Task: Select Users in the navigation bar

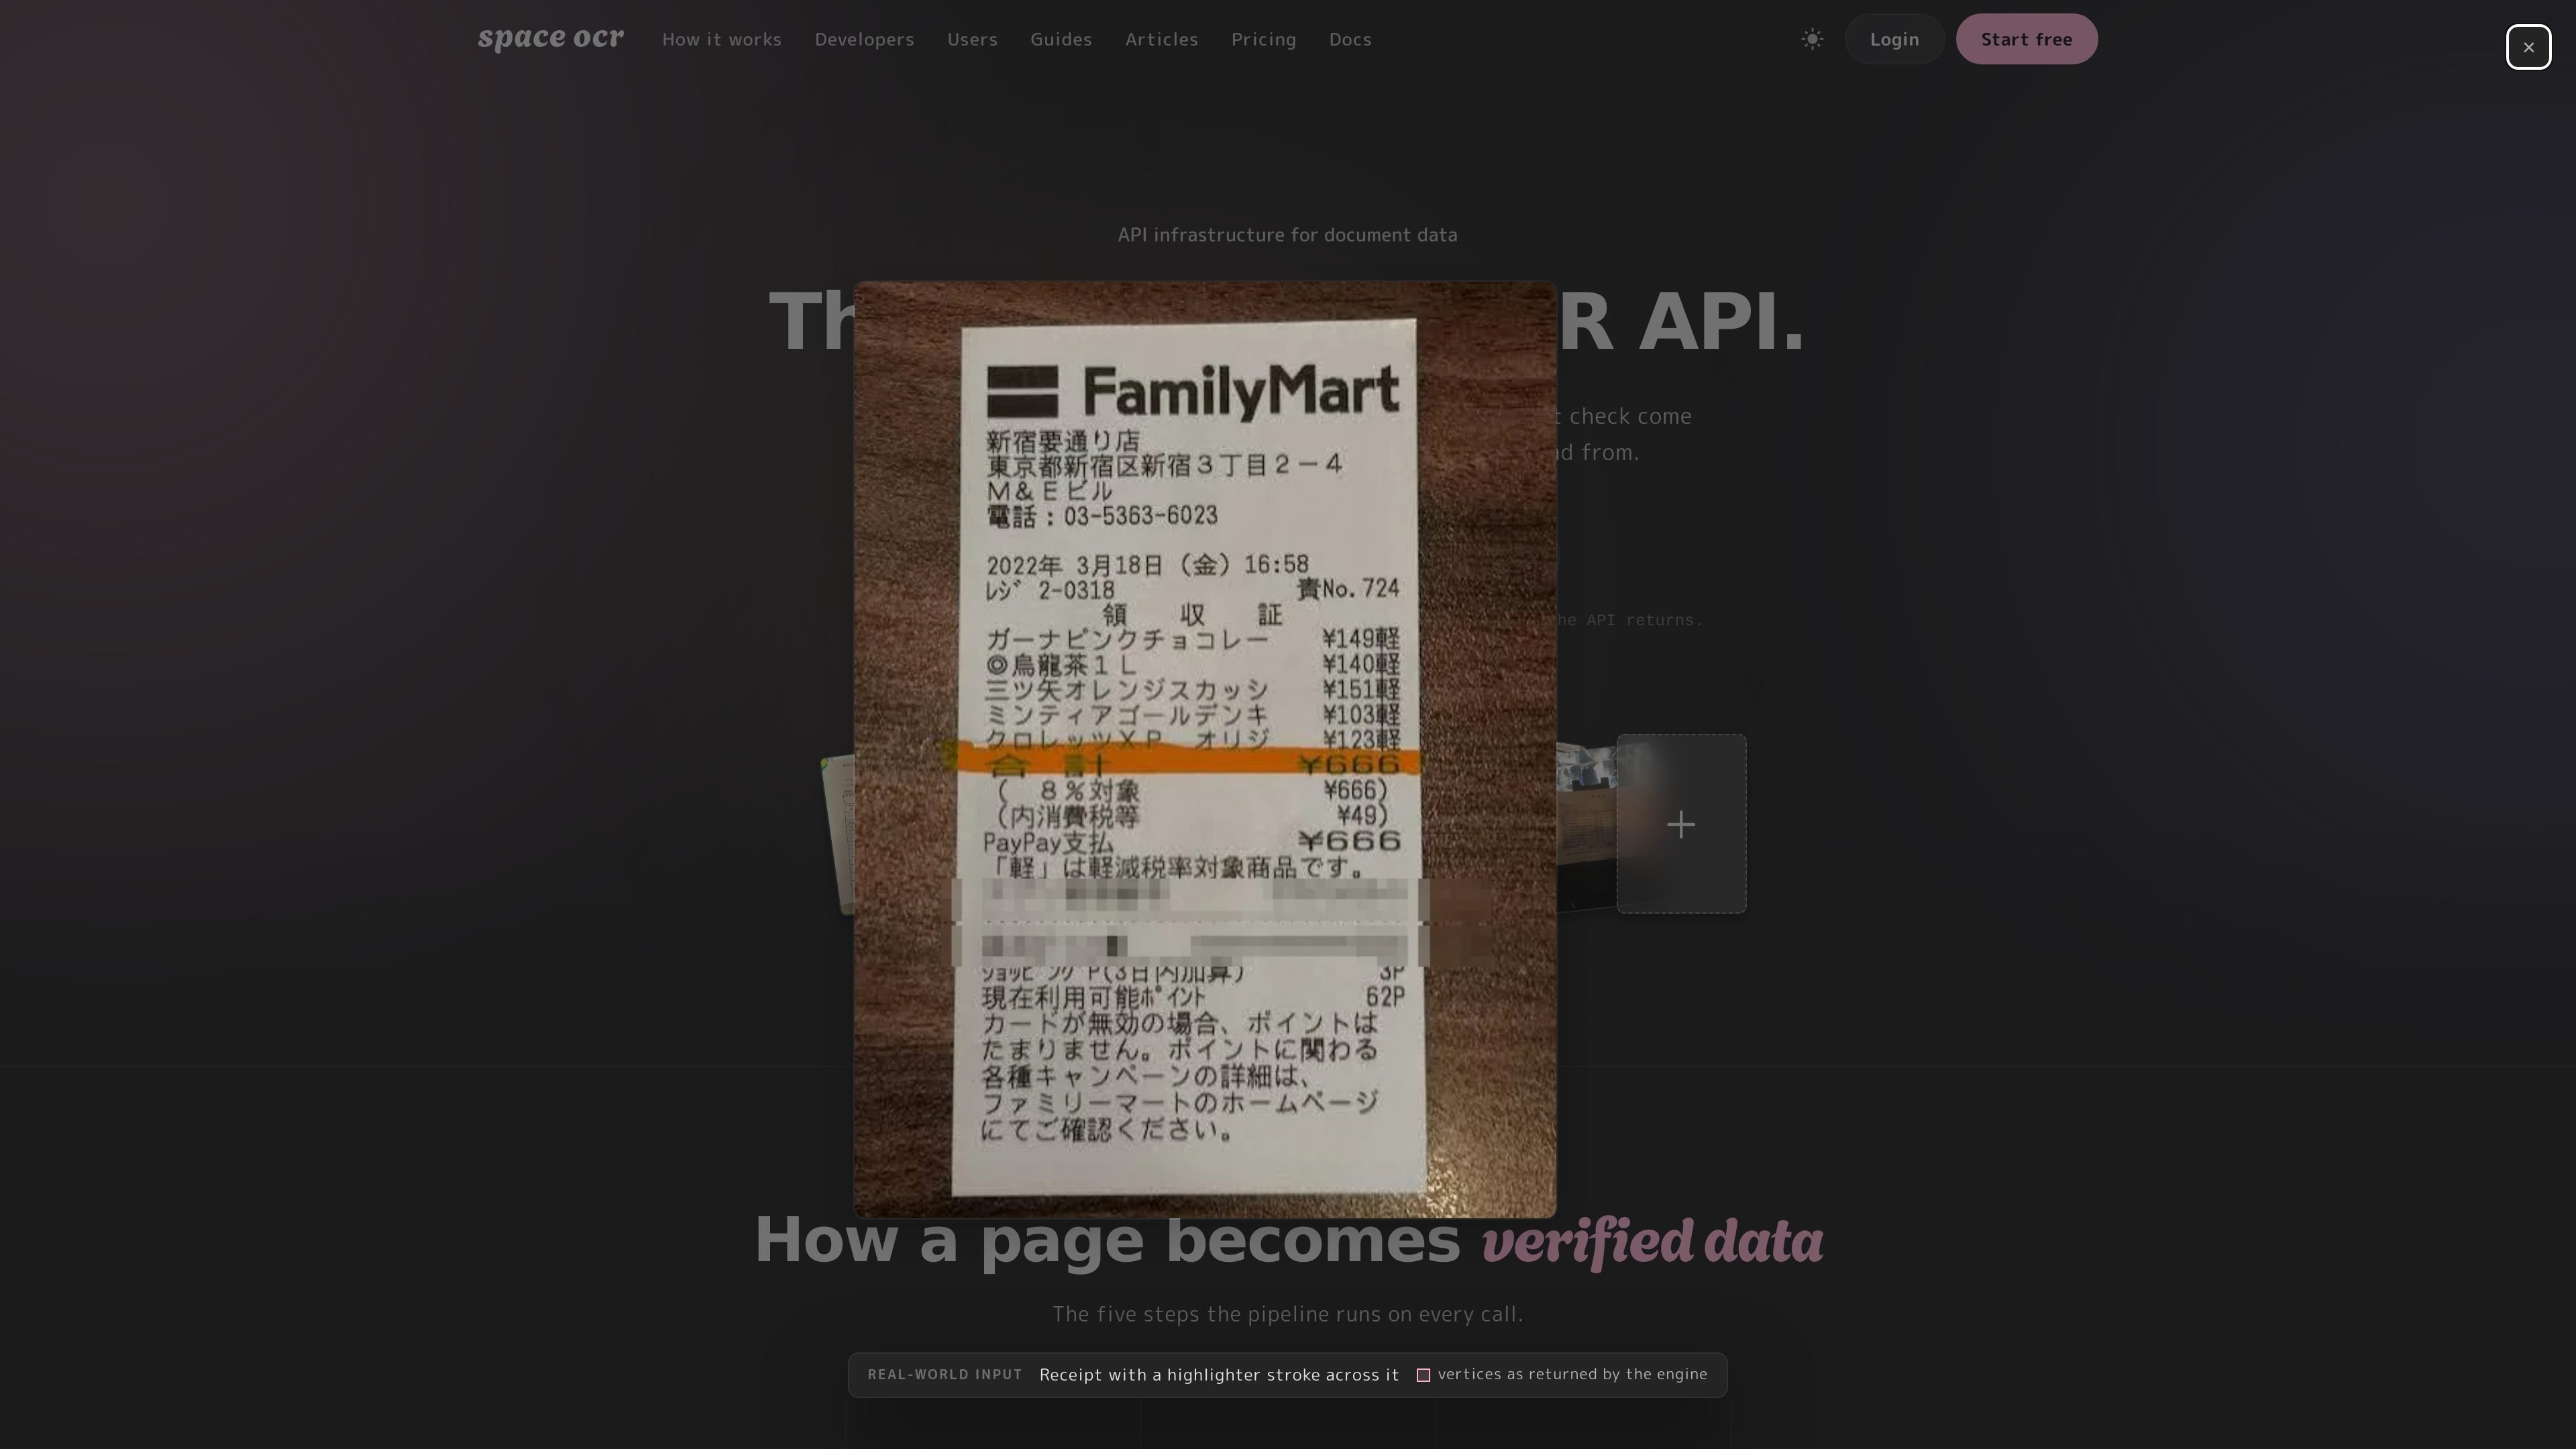Action: pos(972,39)
